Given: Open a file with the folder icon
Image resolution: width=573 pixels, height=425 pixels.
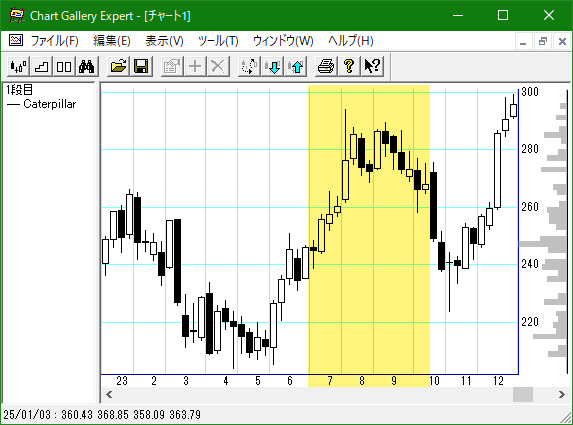Looking at the screenshot, I should (118, 67).
